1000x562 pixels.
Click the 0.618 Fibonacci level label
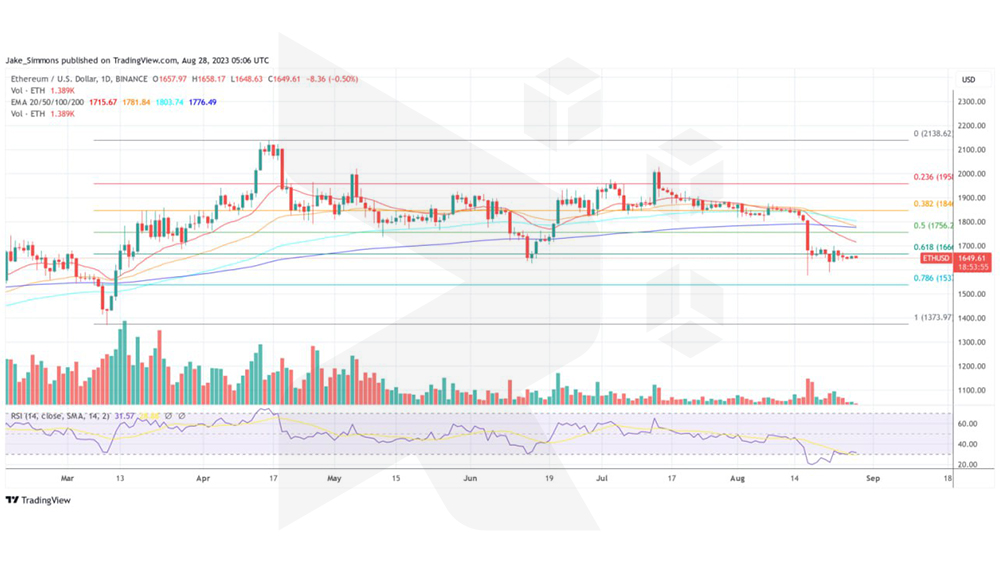pyautogui.click(x=931, y=246)
